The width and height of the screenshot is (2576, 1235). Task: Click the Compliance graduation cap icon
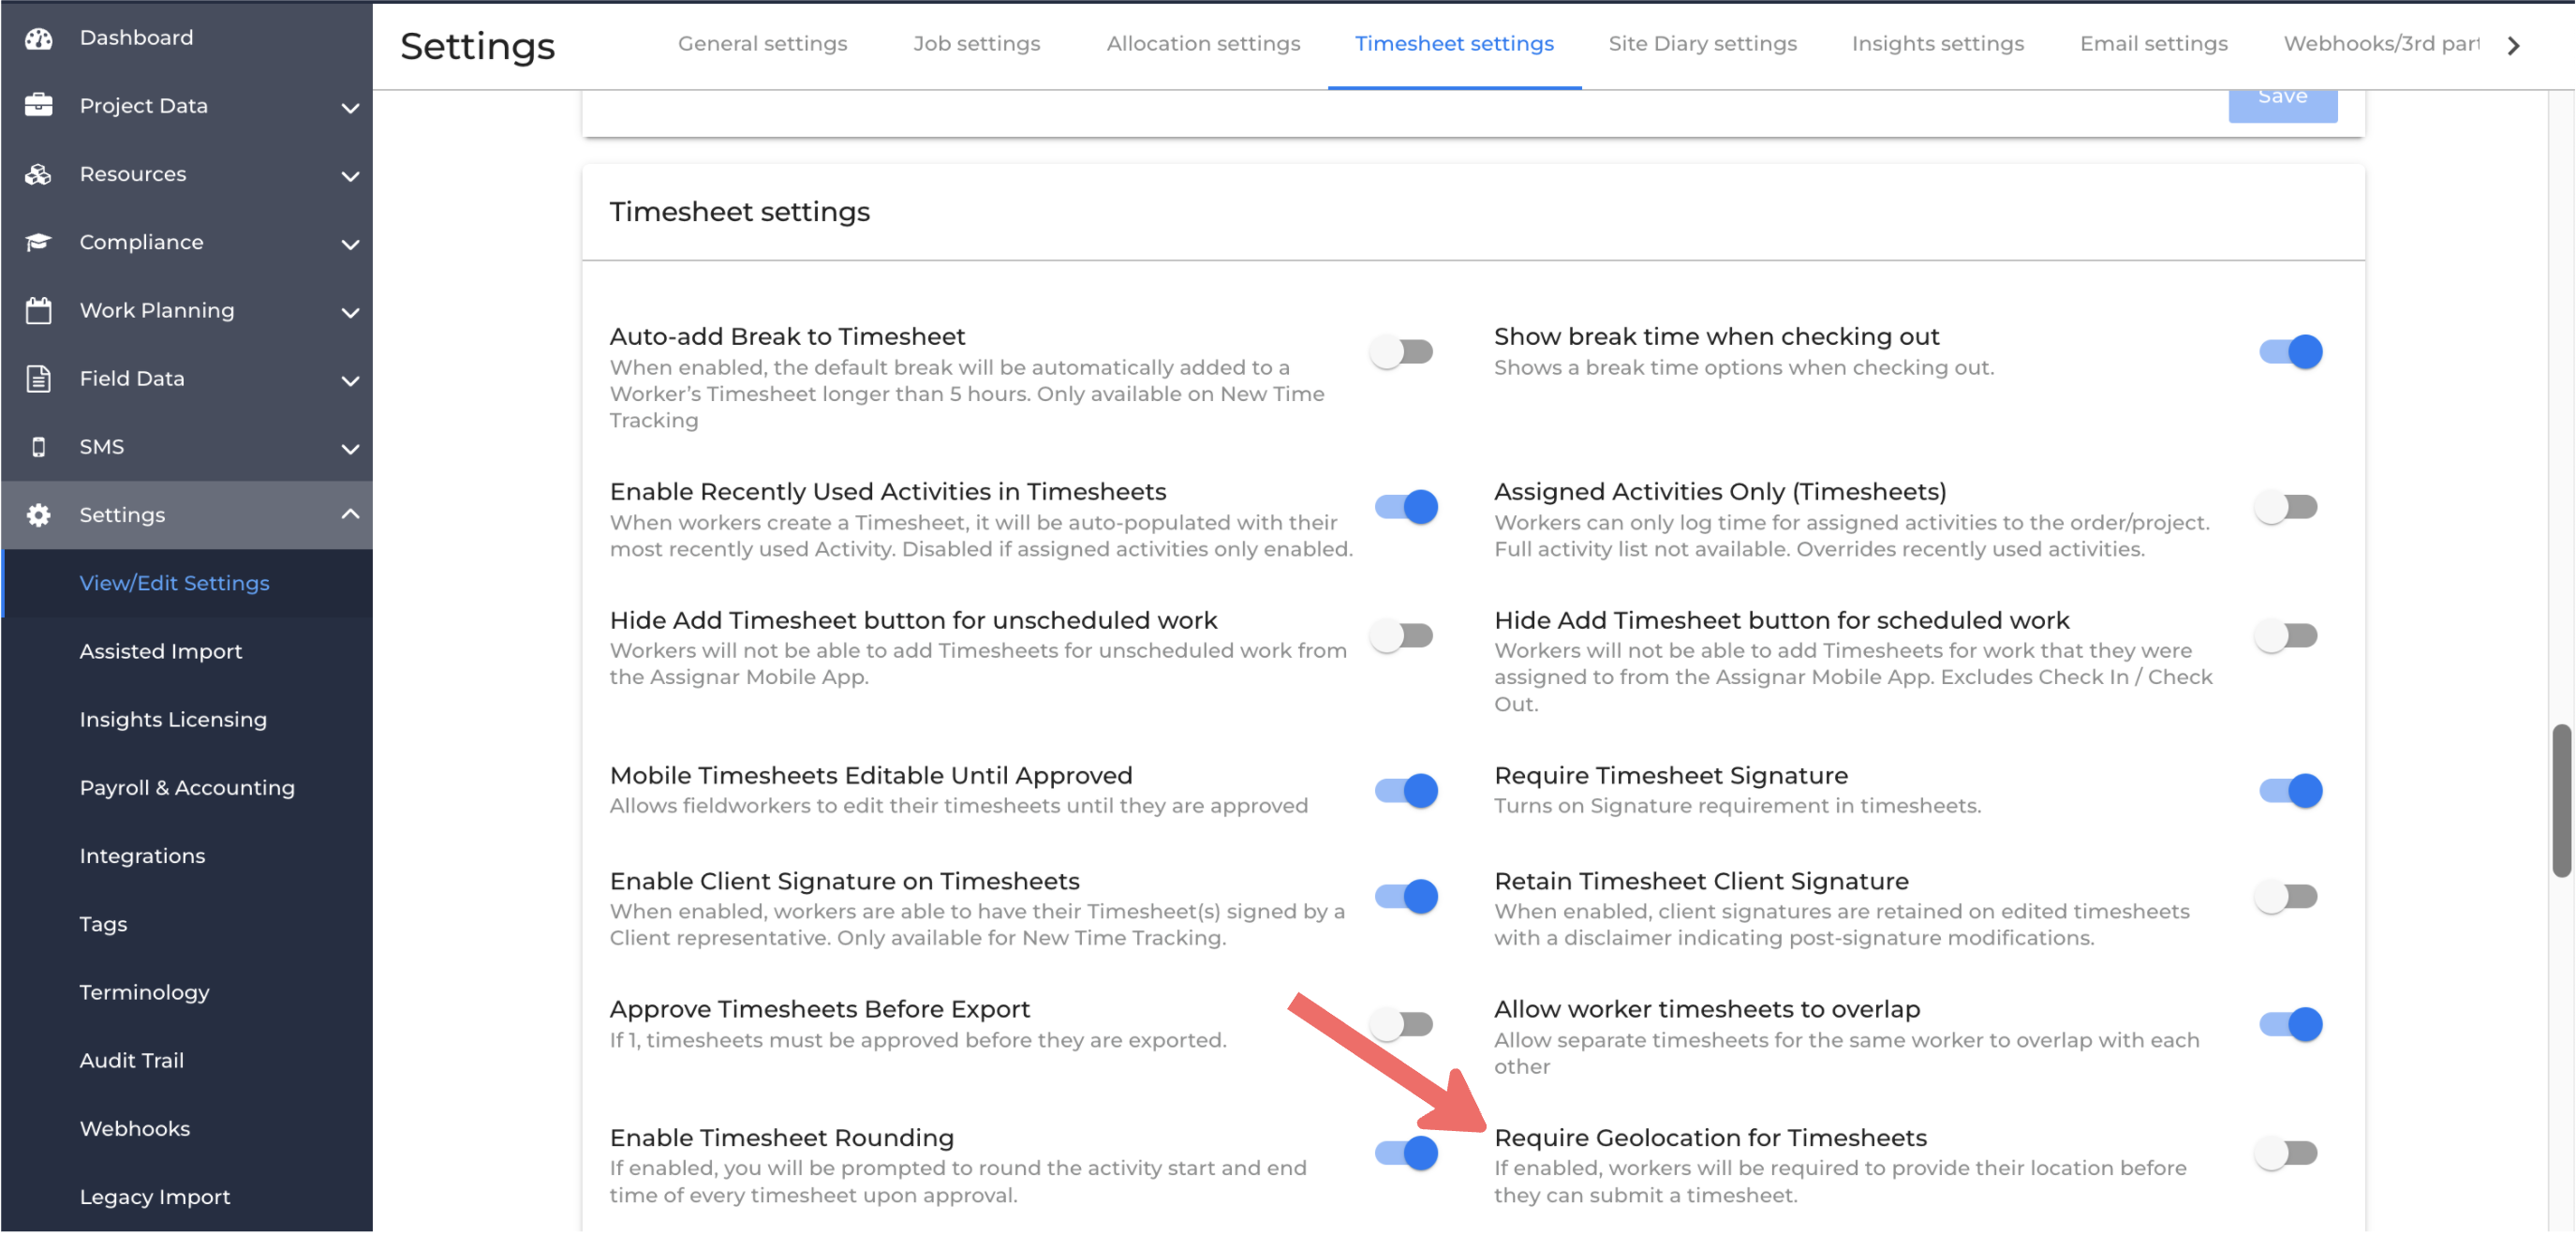point(38,242)
